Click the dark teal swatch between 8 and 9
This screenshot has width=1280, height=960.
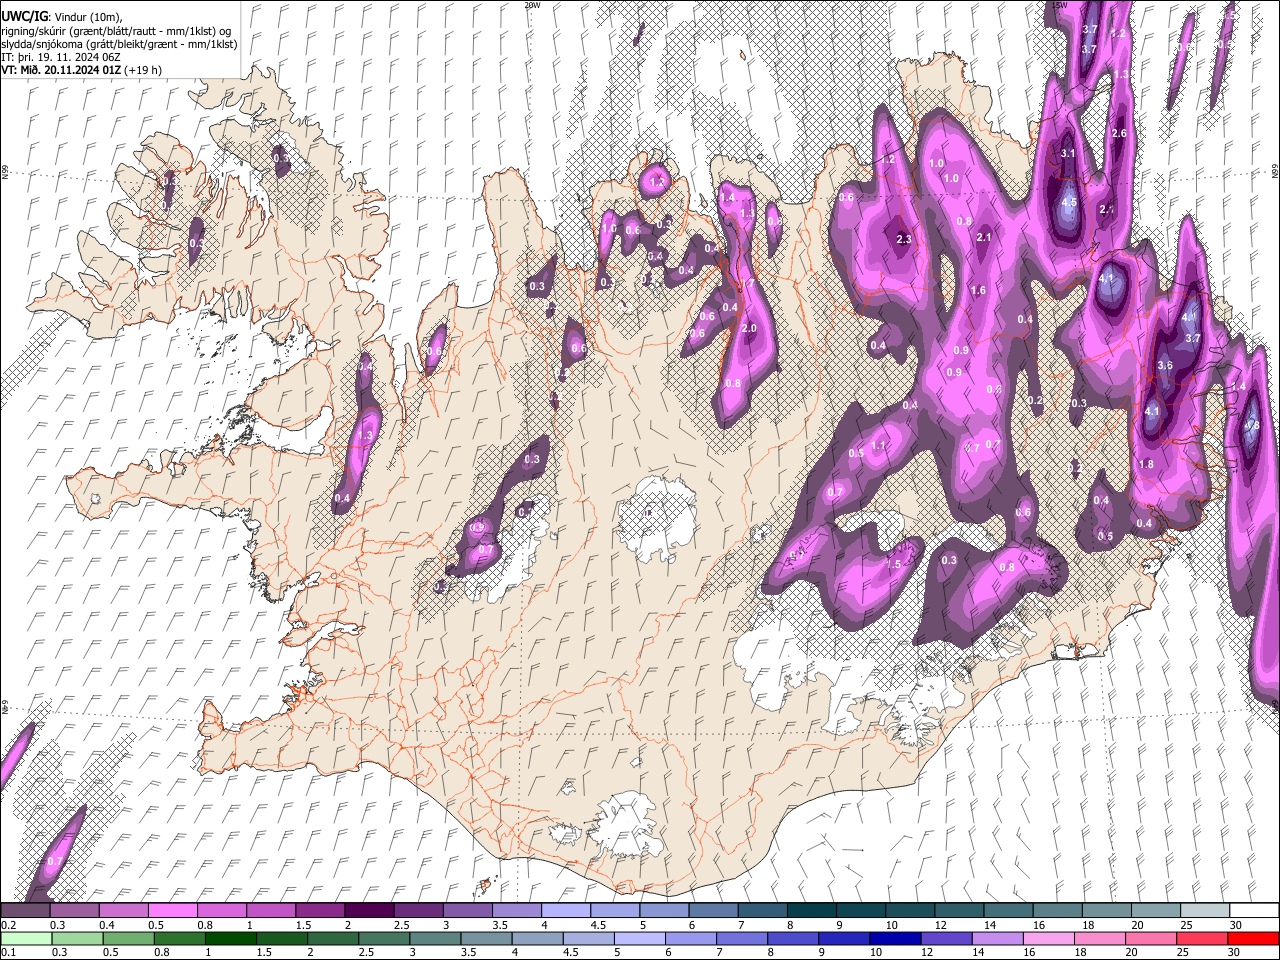[x=811, y=910]
